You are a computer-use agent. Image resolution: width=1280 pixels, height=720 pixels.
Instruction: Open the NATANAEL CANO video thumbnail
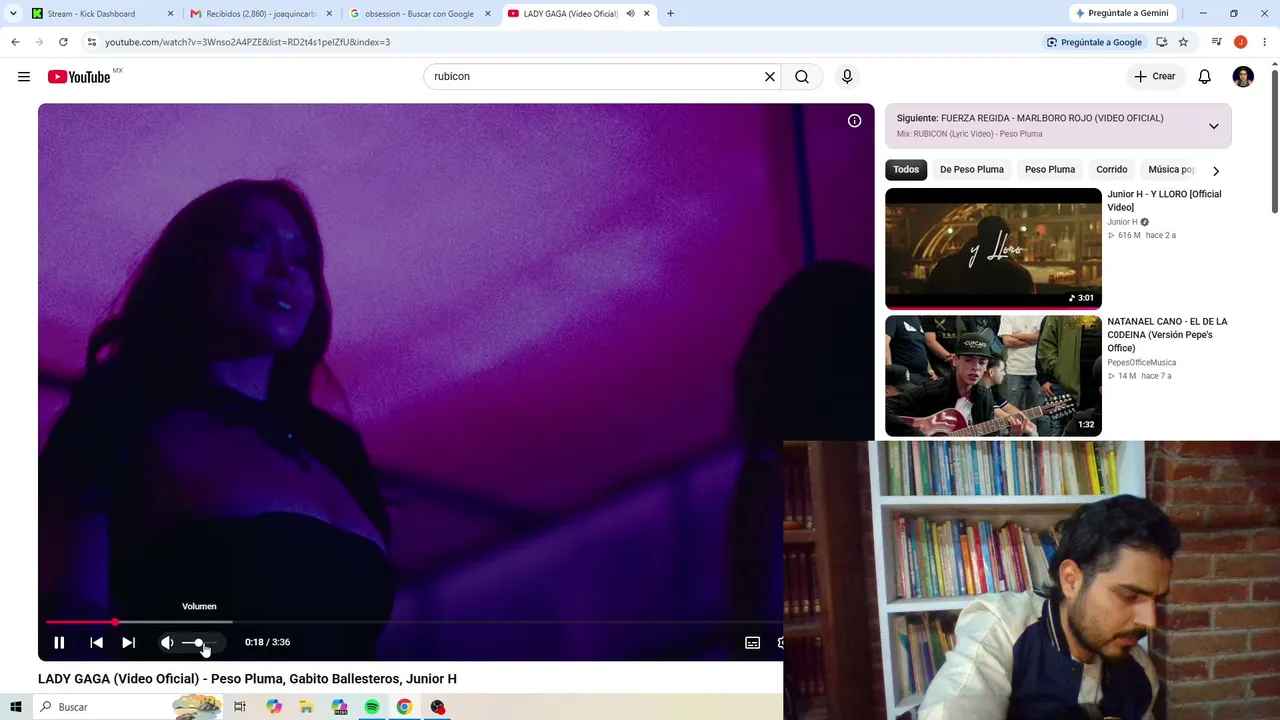coord(993,376)
